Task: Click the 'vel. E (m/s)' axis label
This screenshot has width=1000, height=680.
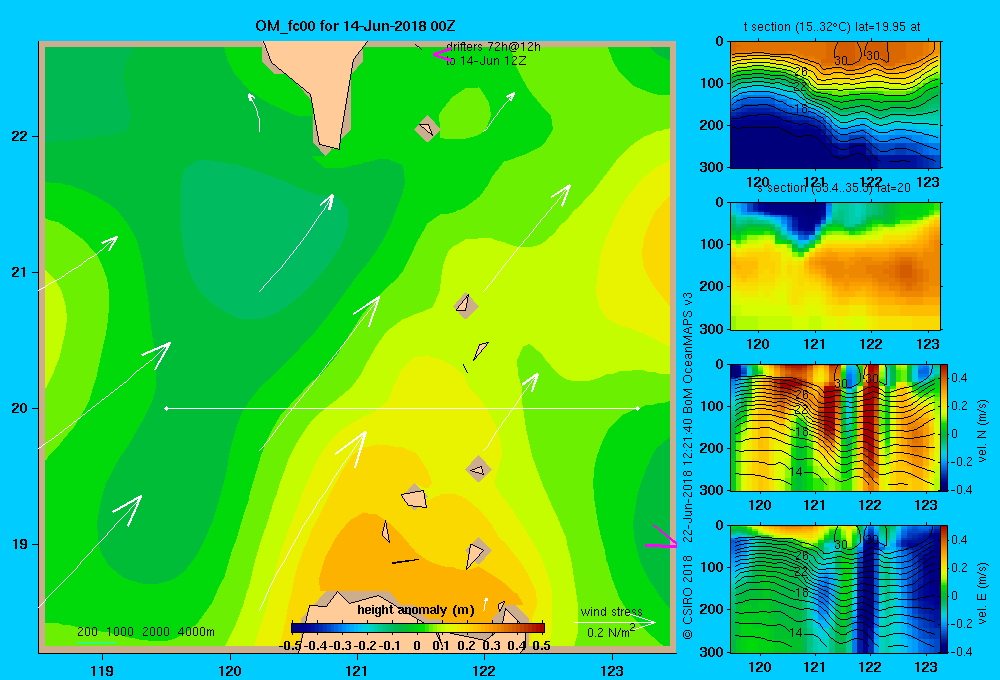Action: pyautogui.click(x=982, y=593)
